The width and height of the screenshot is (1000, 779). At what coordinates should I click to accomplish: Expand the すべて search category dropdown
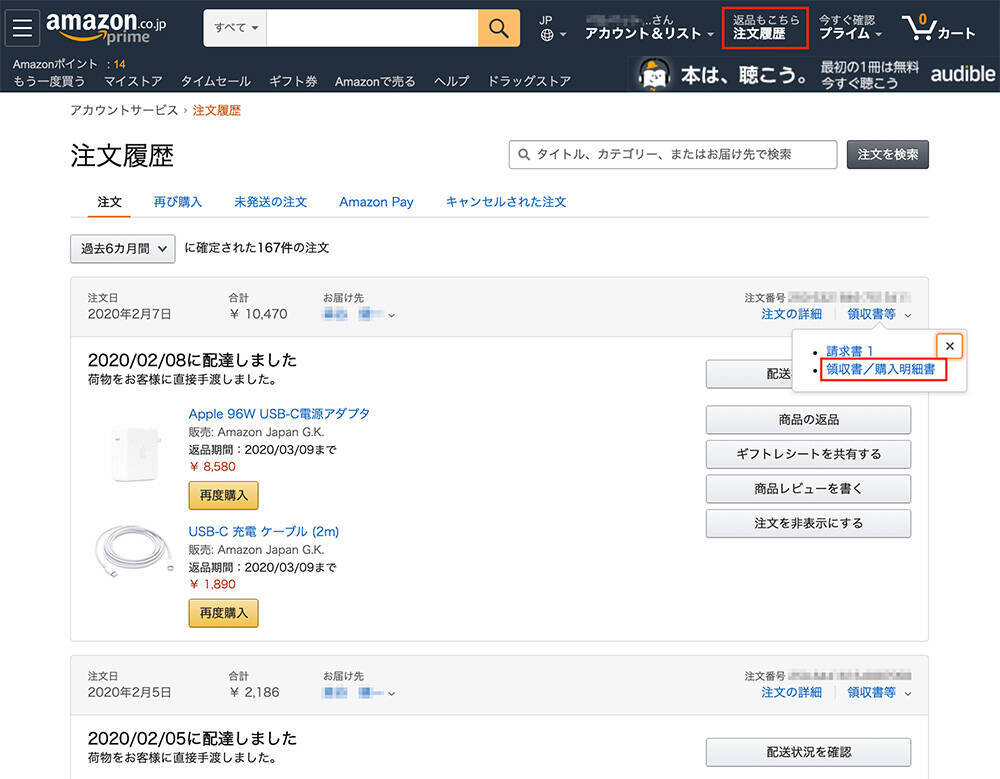(235, 28)
